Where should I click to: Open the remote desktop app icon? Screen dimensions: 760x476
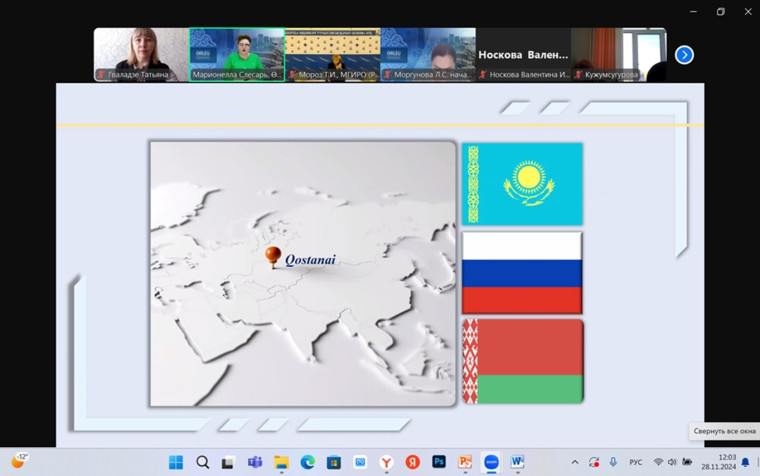(360, 462)
